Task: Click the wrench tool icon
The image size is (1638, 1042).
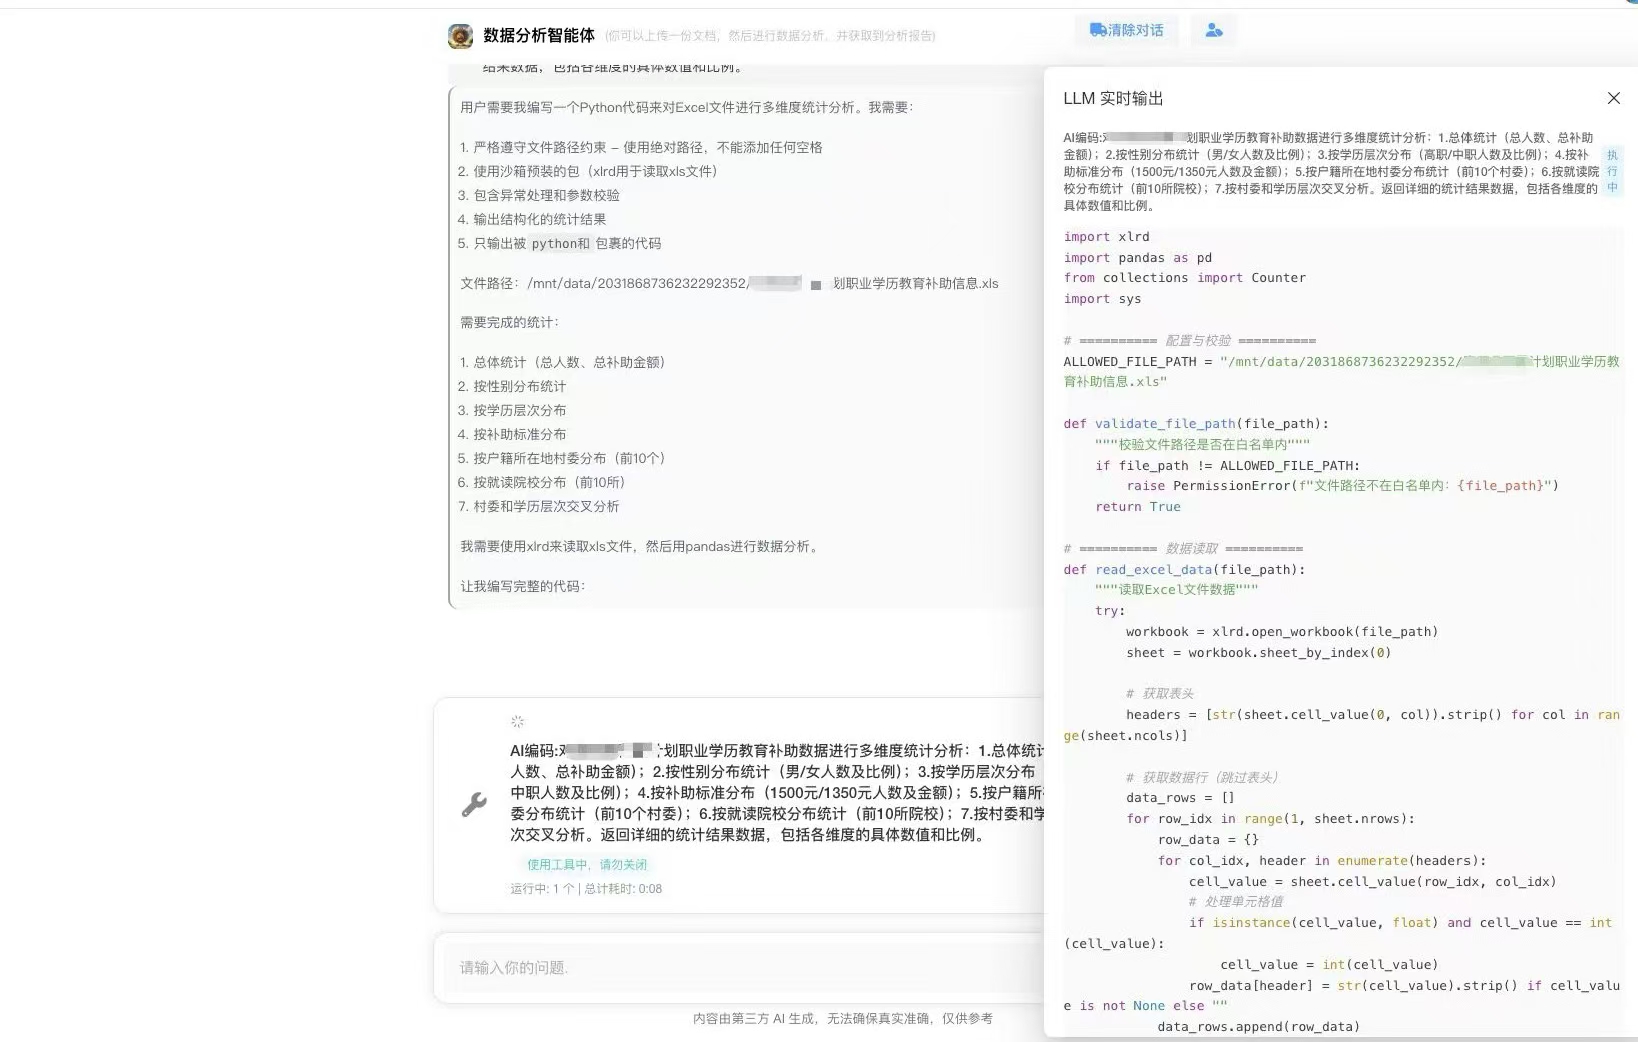Action: click(474, 804)
